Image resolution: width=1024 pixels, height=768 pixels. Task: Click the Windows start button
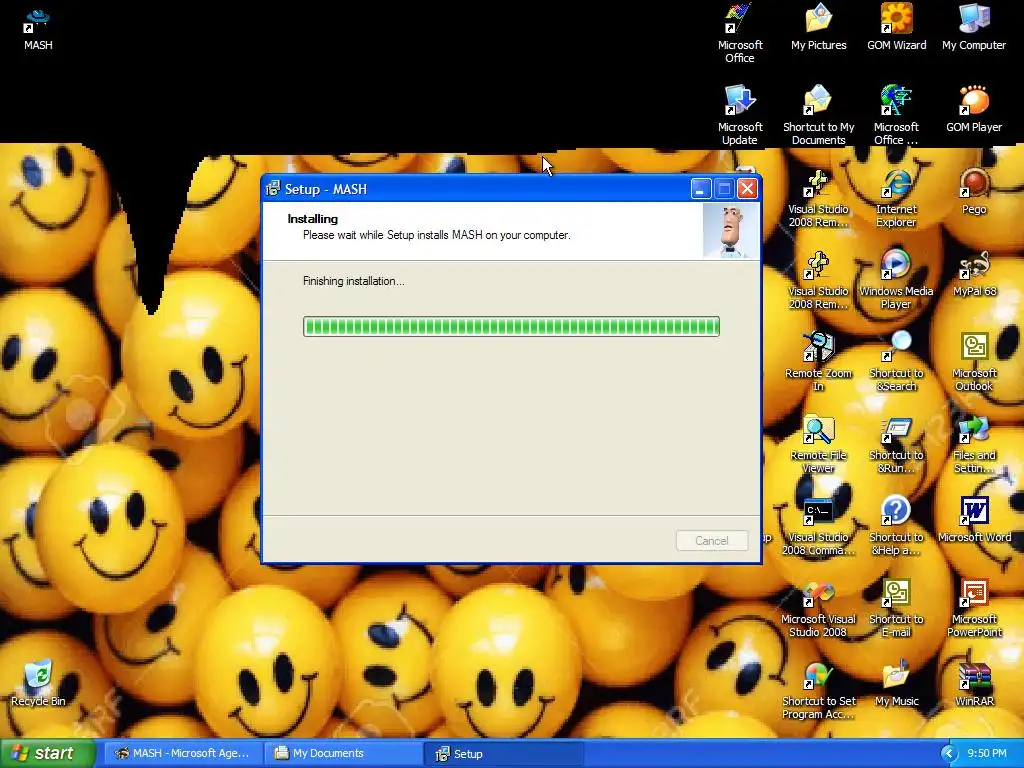click(x=48, y=753)
